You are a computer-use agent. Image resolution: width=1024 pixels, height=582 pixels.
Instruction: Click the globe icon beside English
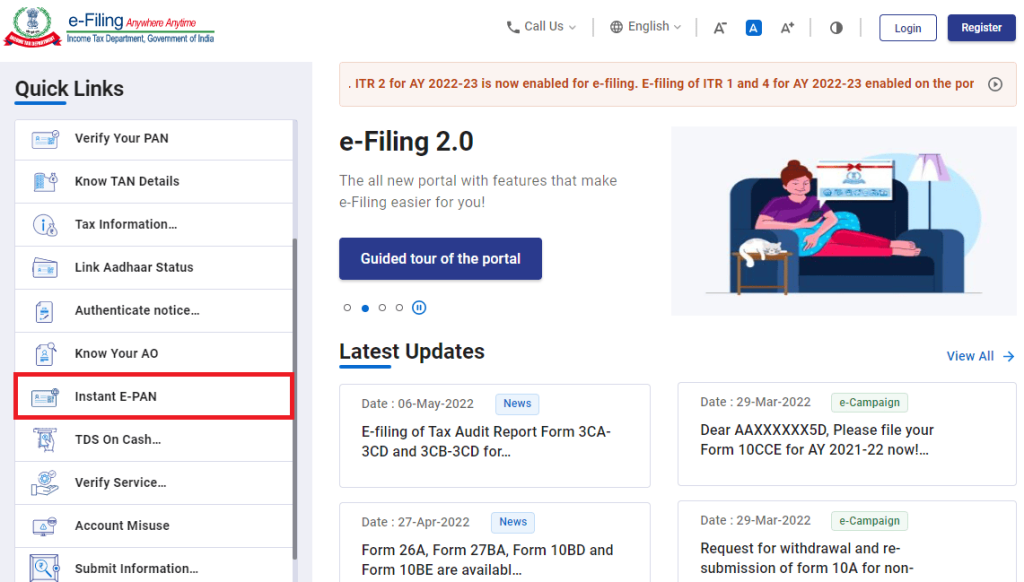[616, 27]
